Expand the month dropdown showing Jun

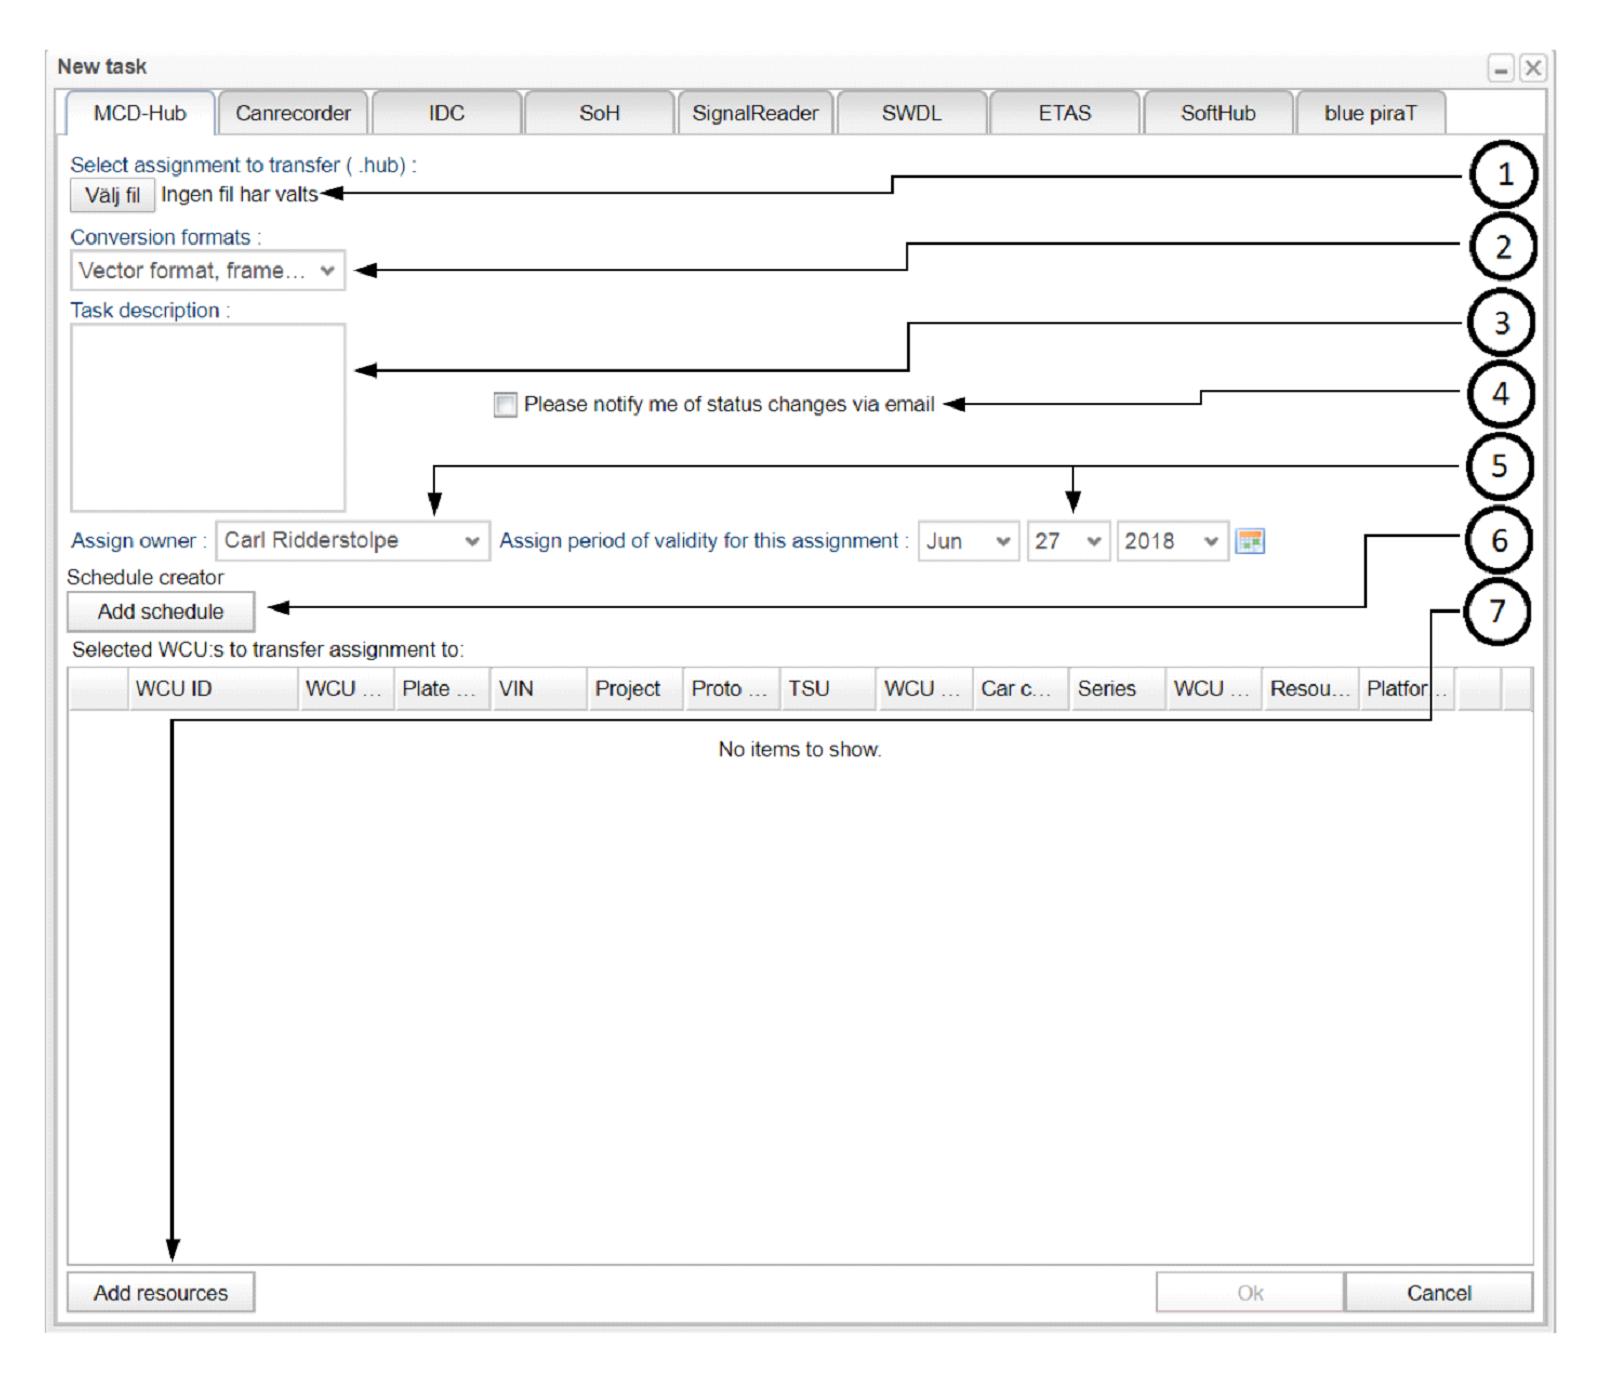(967, 541)
